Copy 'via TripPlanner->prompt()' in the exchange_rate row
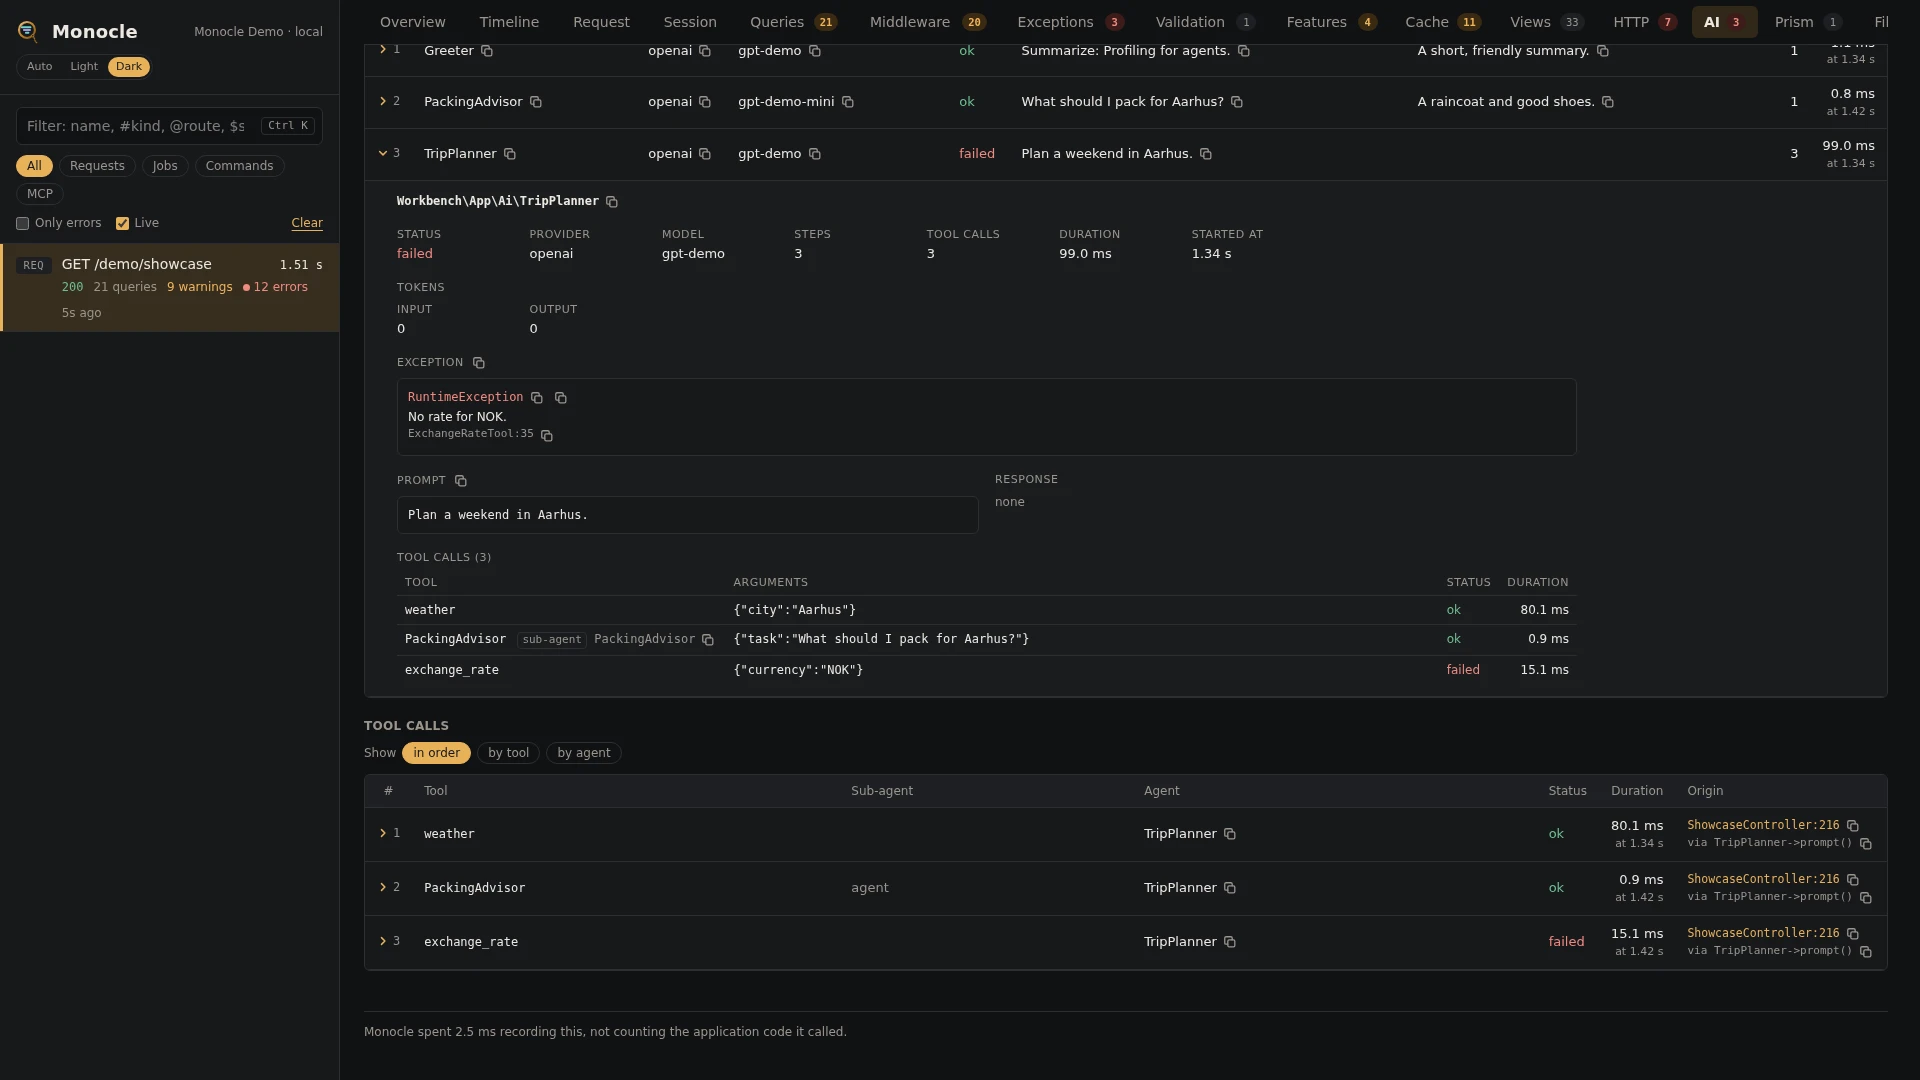This screenshot has width=1920, height=1080. [1866, 952]
